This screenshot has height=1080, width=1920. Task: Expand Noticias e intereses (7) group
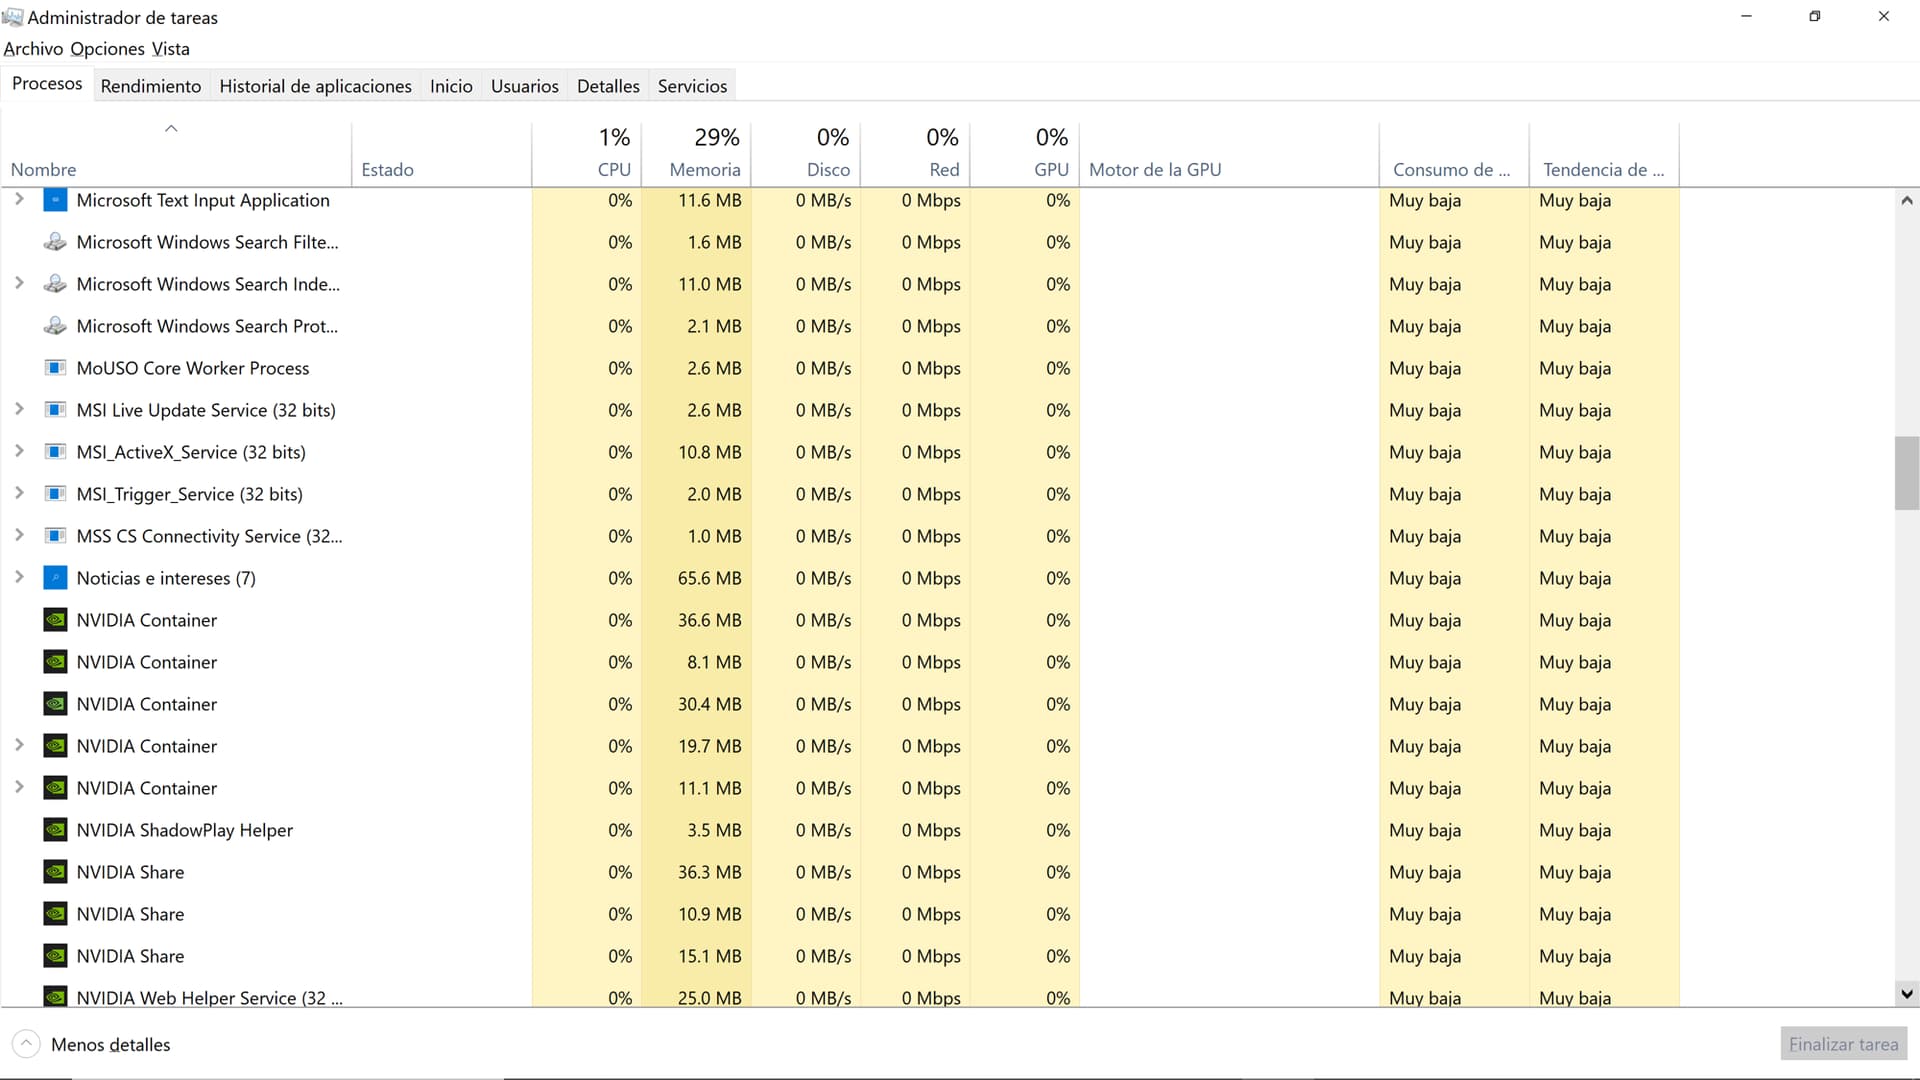point(19,578)
